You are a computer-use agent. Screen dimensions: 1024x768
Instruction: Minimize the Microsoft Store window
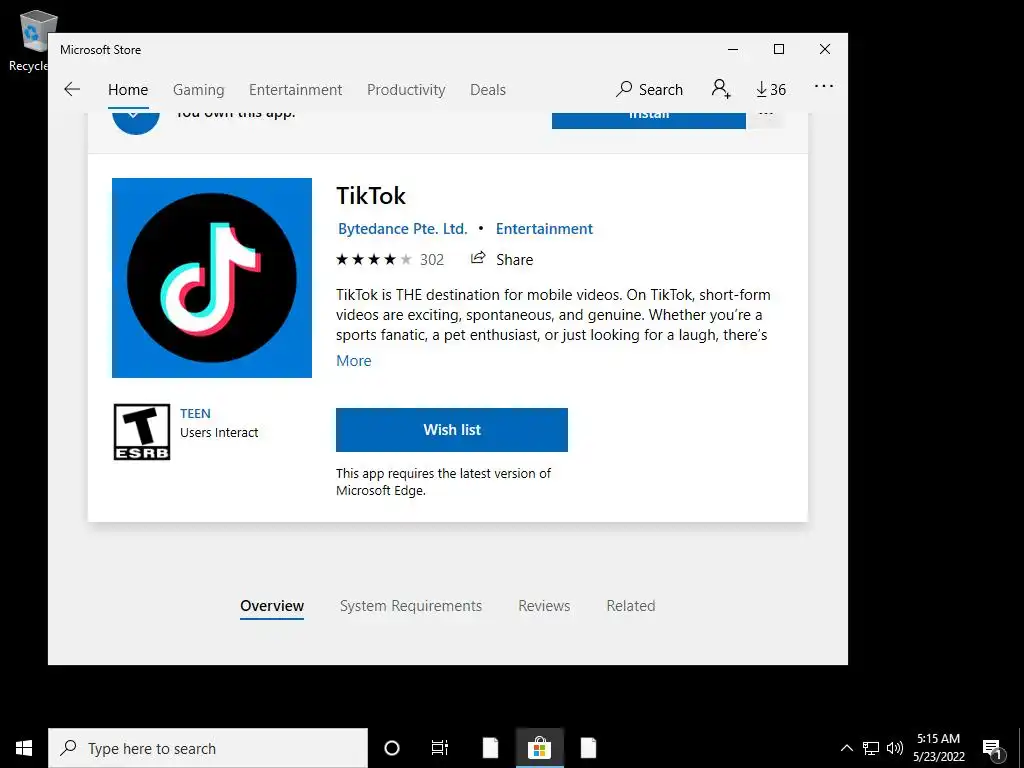[x=733, y=50]
